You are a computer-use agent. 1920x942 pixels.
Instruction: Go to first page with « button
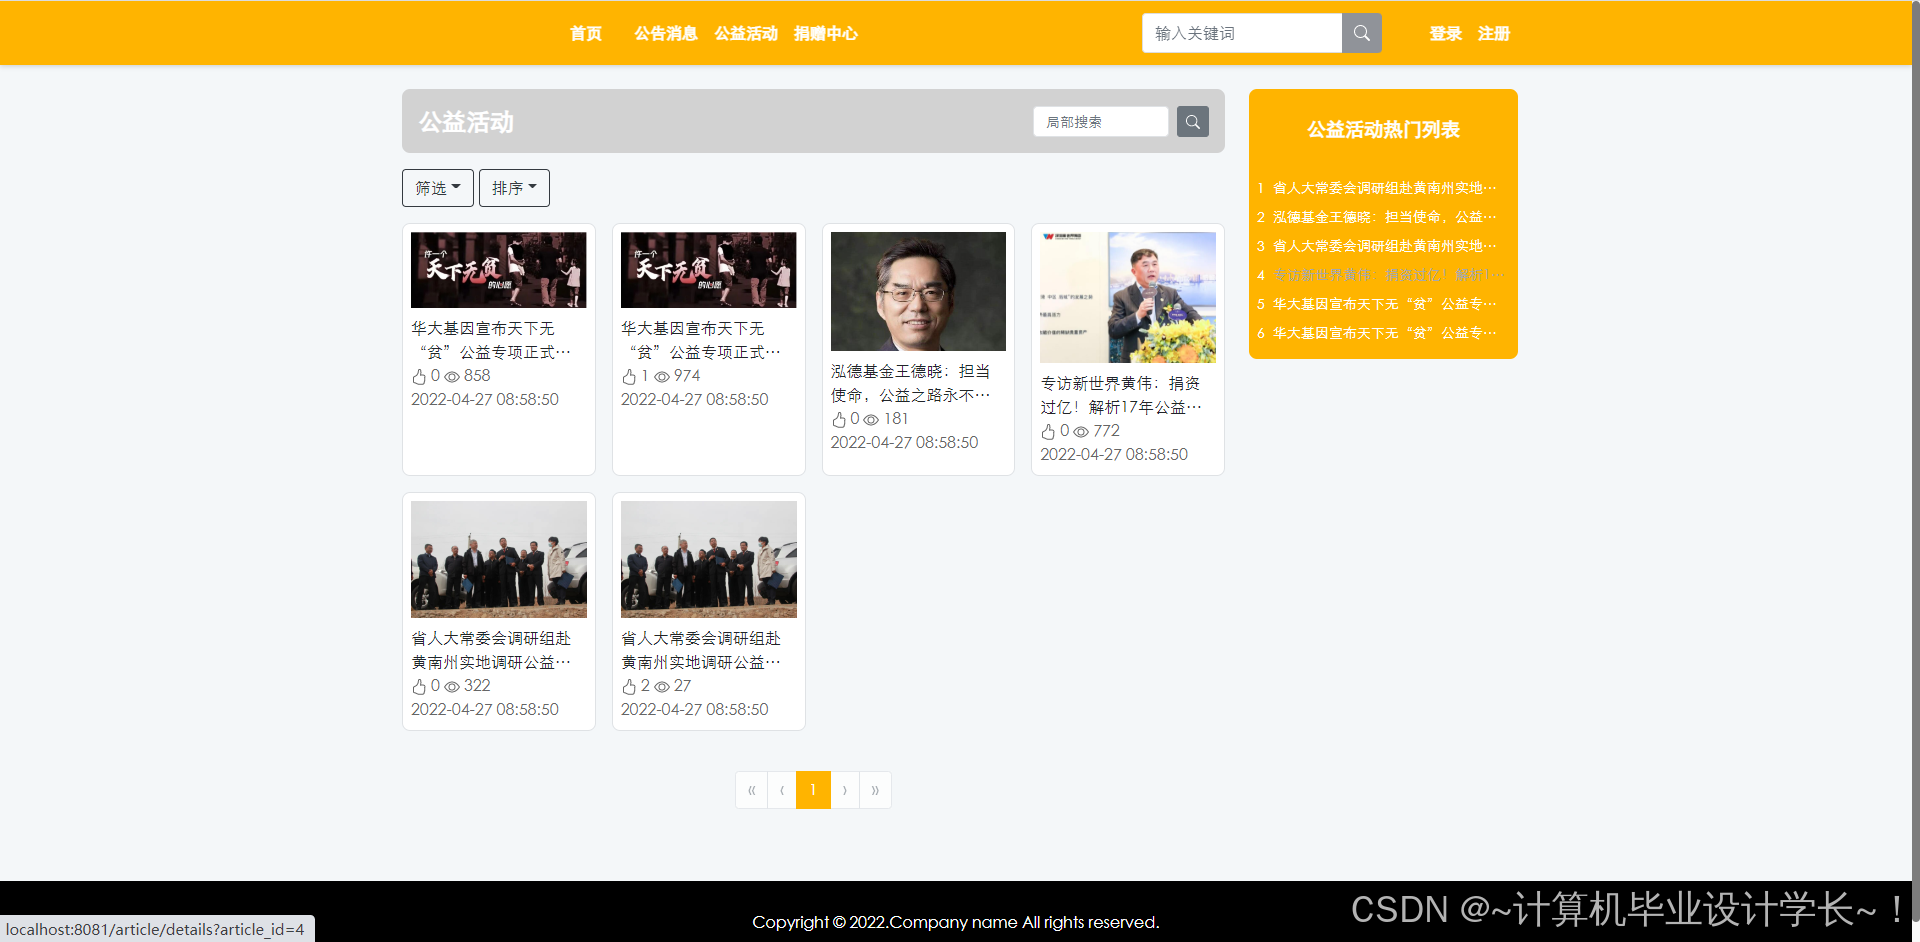[751, 790]
